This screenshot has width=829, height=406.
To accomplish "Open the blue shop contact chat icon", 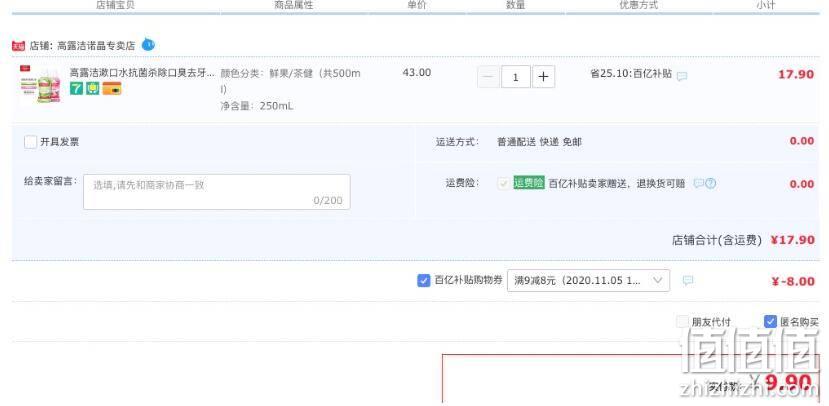I will coord(148,45).
